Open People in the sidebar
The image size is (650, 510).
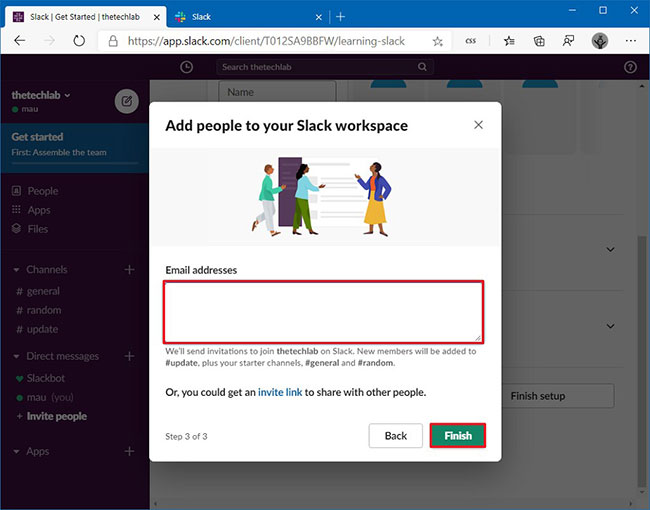43,191
